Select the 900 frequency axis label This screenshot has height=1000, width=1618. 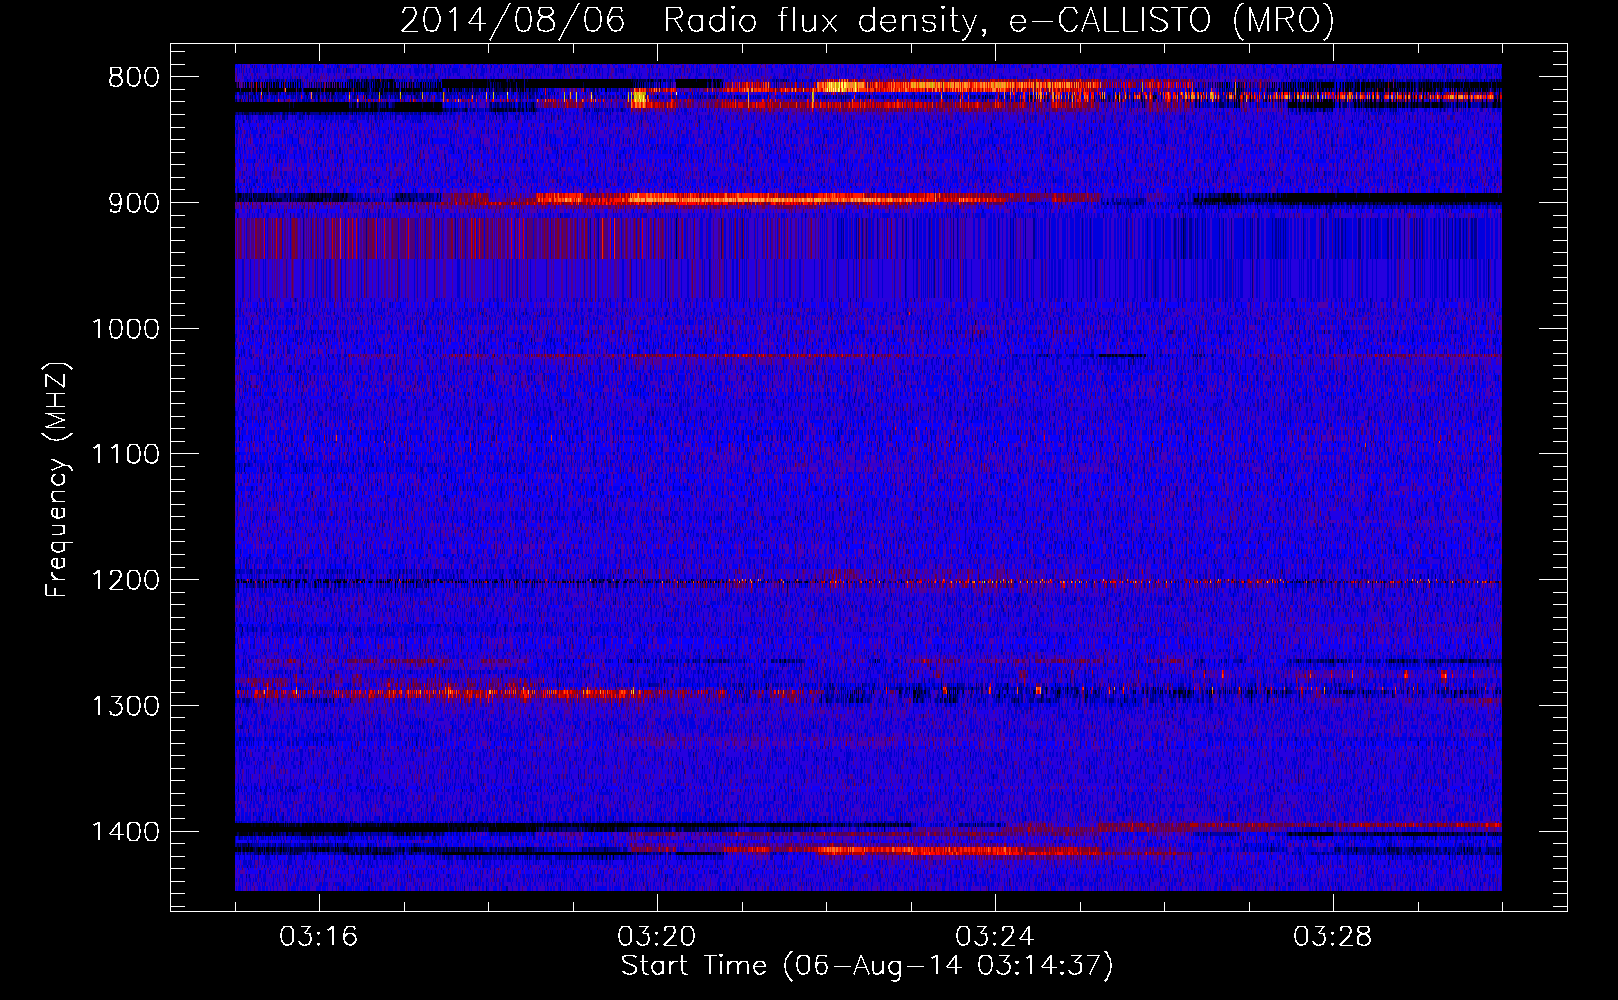point(134,203)
